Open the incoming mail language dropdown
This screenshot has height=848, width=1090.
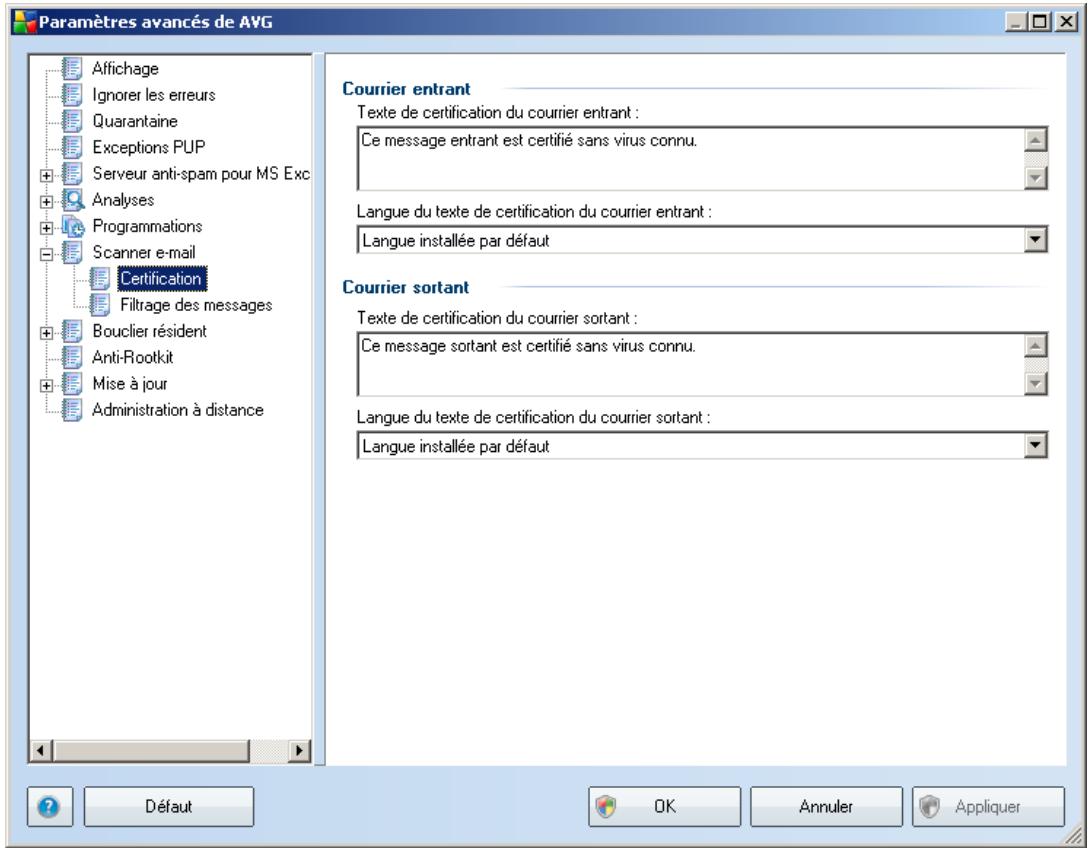1035,240
